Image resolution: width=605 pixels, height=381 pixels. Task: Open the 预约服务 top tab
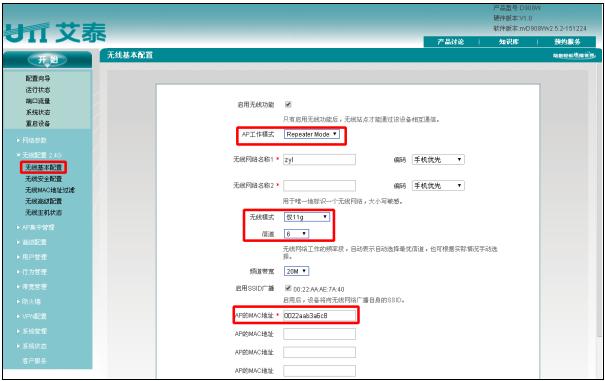tap(567, 42)
